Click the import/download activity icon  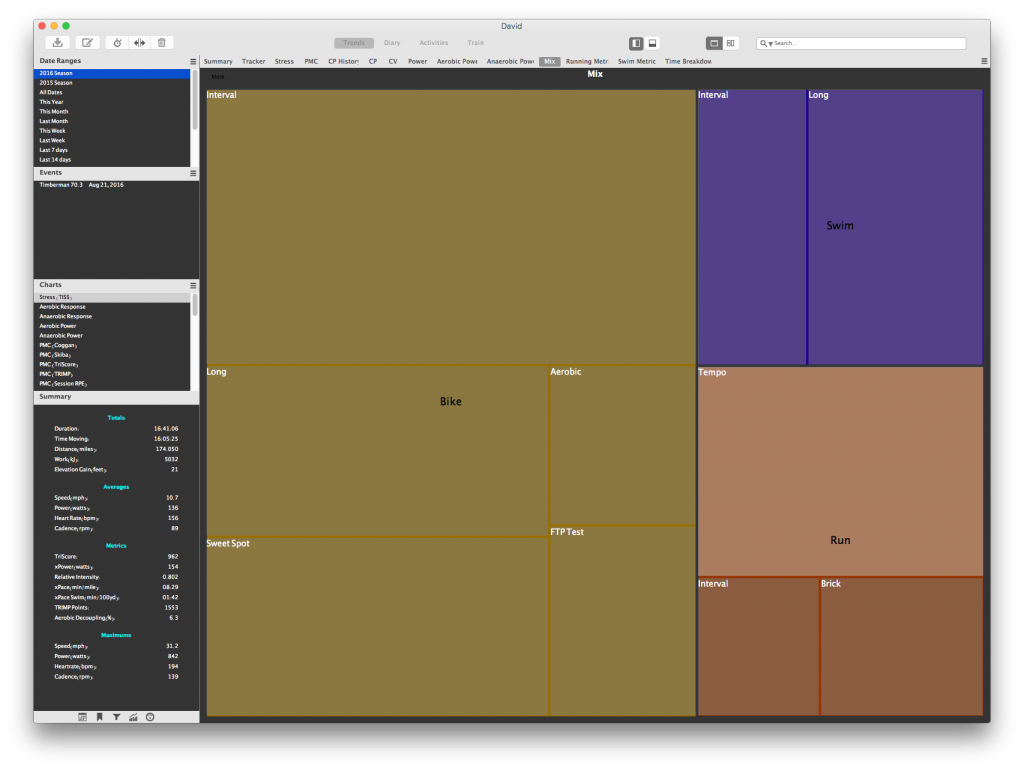tap(57, 43)
